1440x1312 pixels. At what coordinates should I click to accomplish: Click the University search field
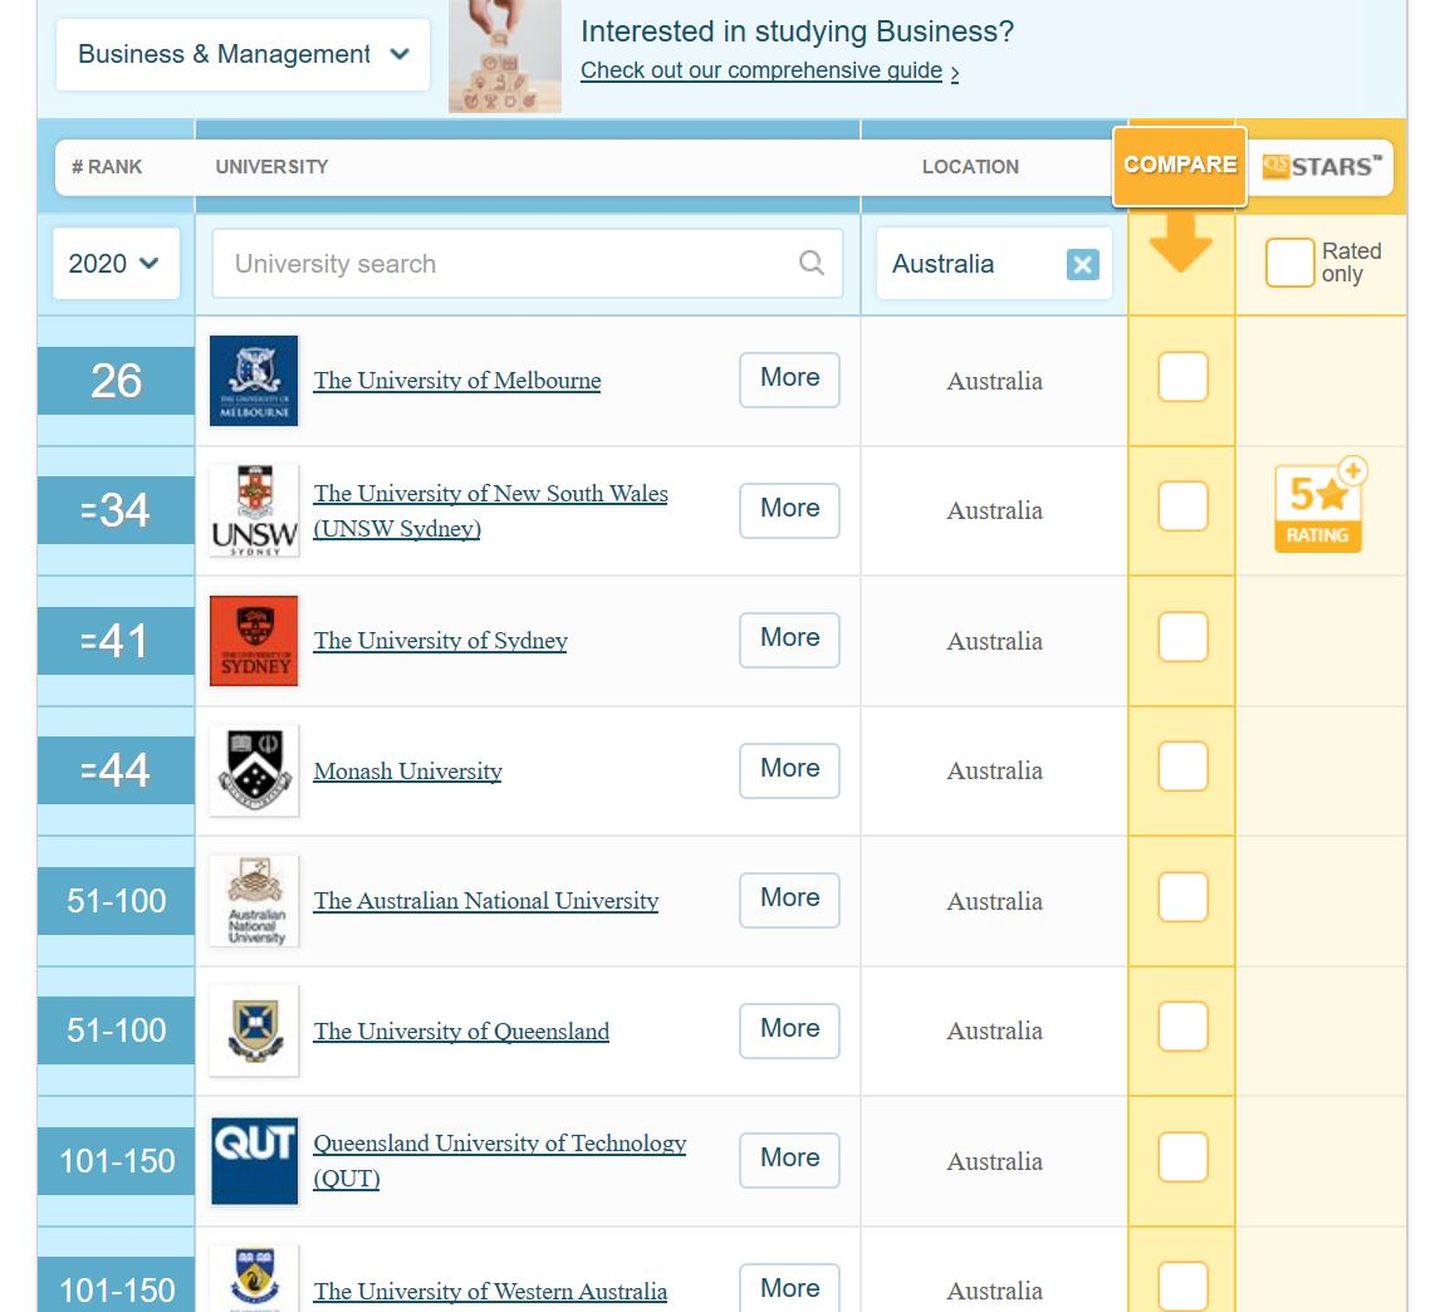click(527, 263)
